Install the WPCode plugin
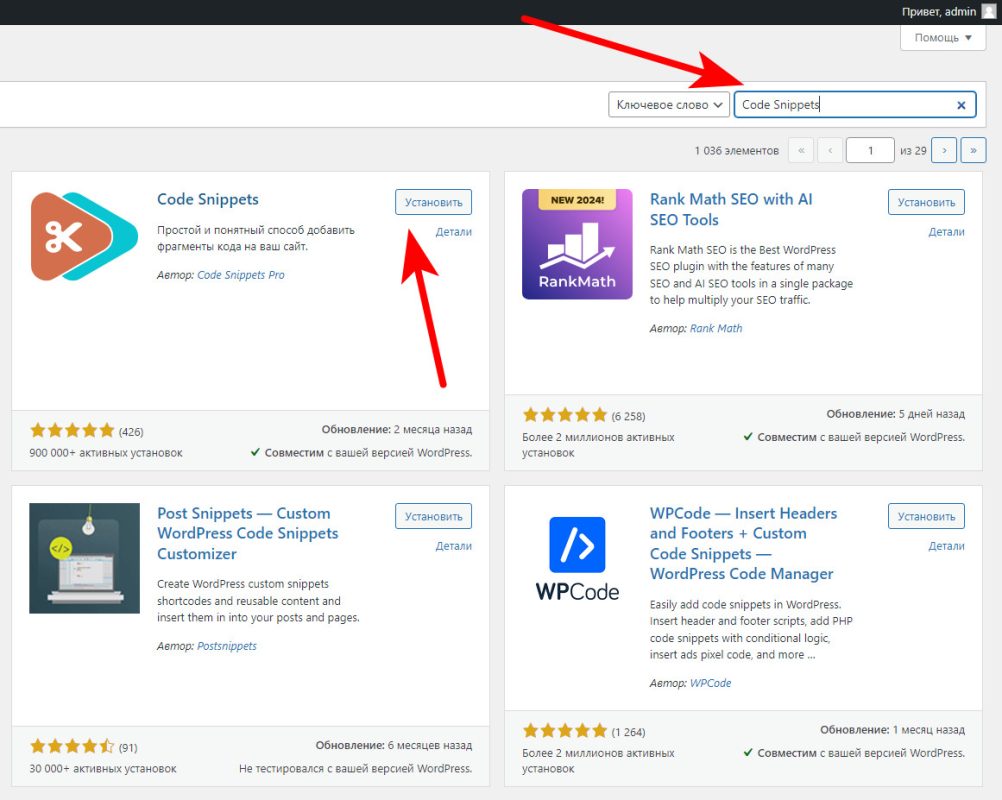The width and height of the screenshot is (1002, 800). click(x=926, y=516)
